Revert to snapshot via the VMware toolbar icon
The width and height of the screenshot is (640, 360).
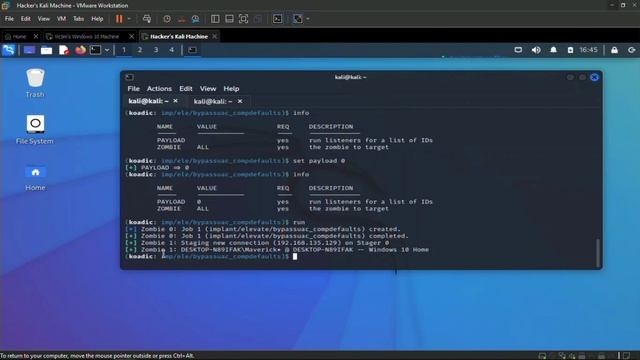[x=181, y=19]
